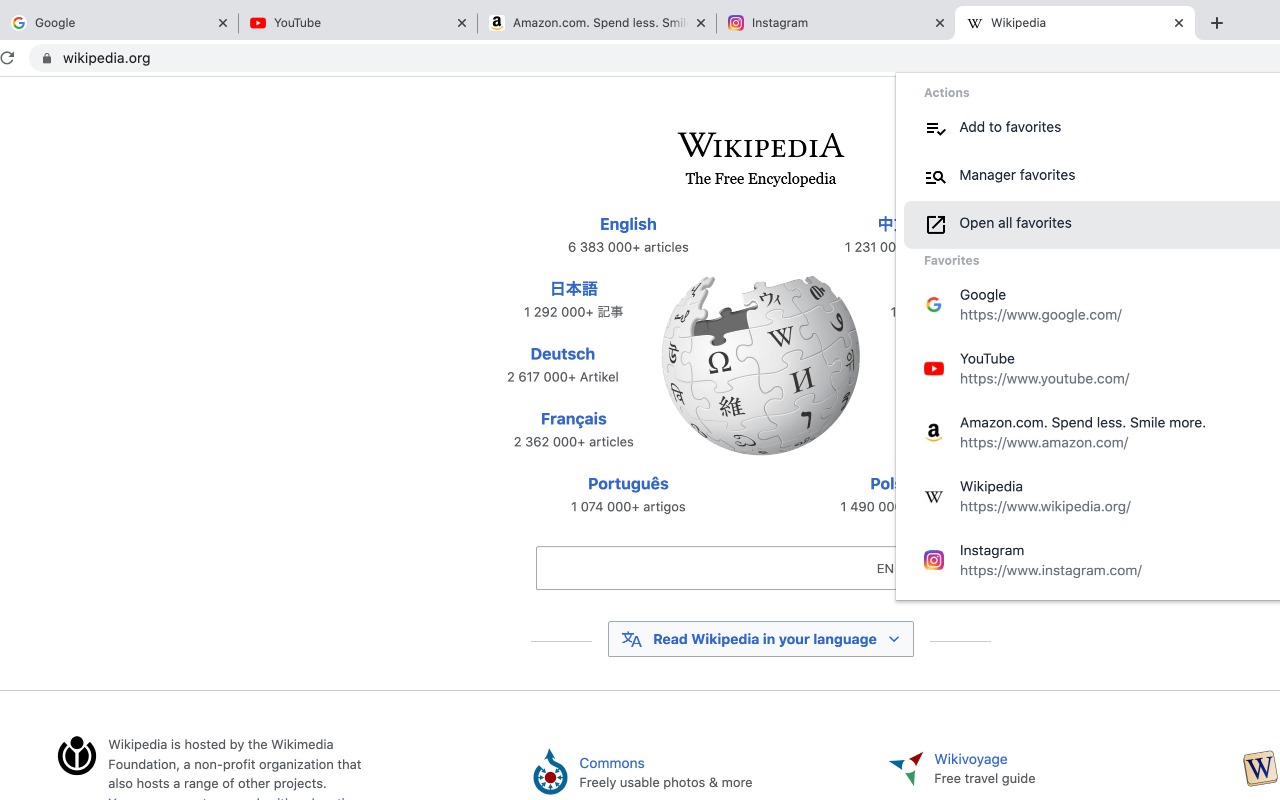Expand Read Wikipedia in your language
Viewport: 1280px width, 800px height.
[x=761, y=639]
